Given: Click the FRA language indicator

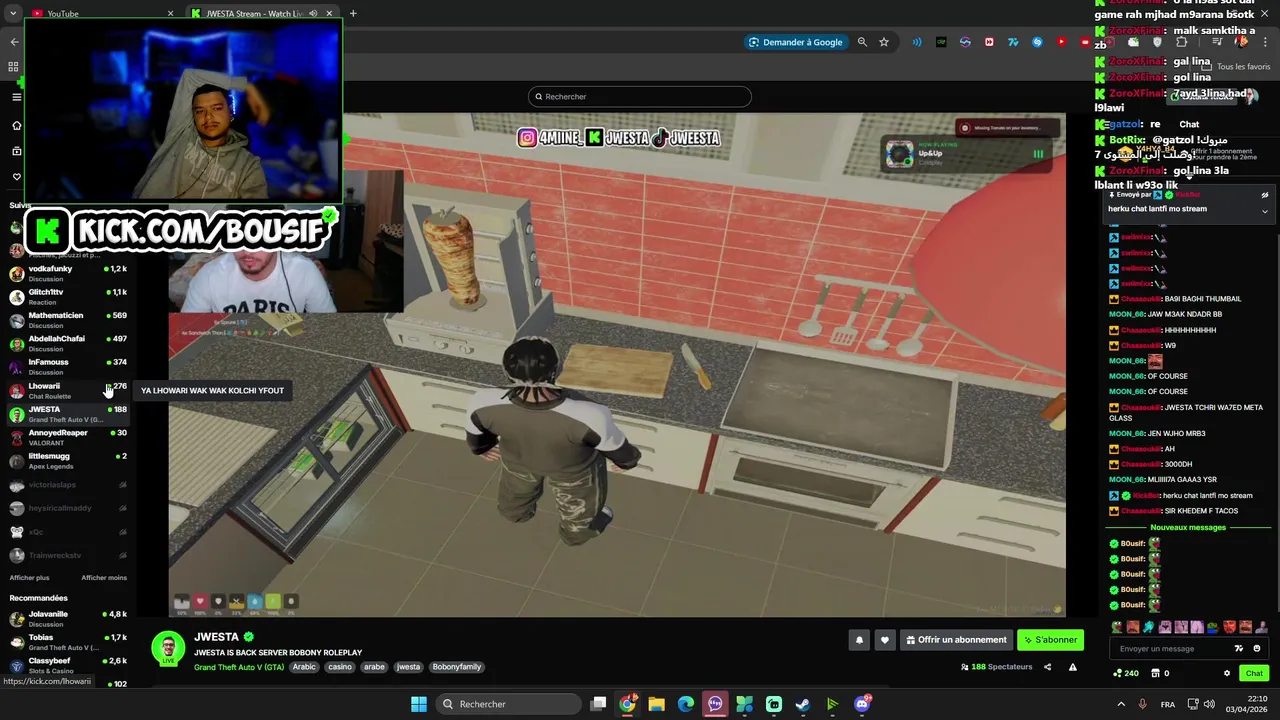Looking at the screenshot, I should click(x=1168, y=704).
